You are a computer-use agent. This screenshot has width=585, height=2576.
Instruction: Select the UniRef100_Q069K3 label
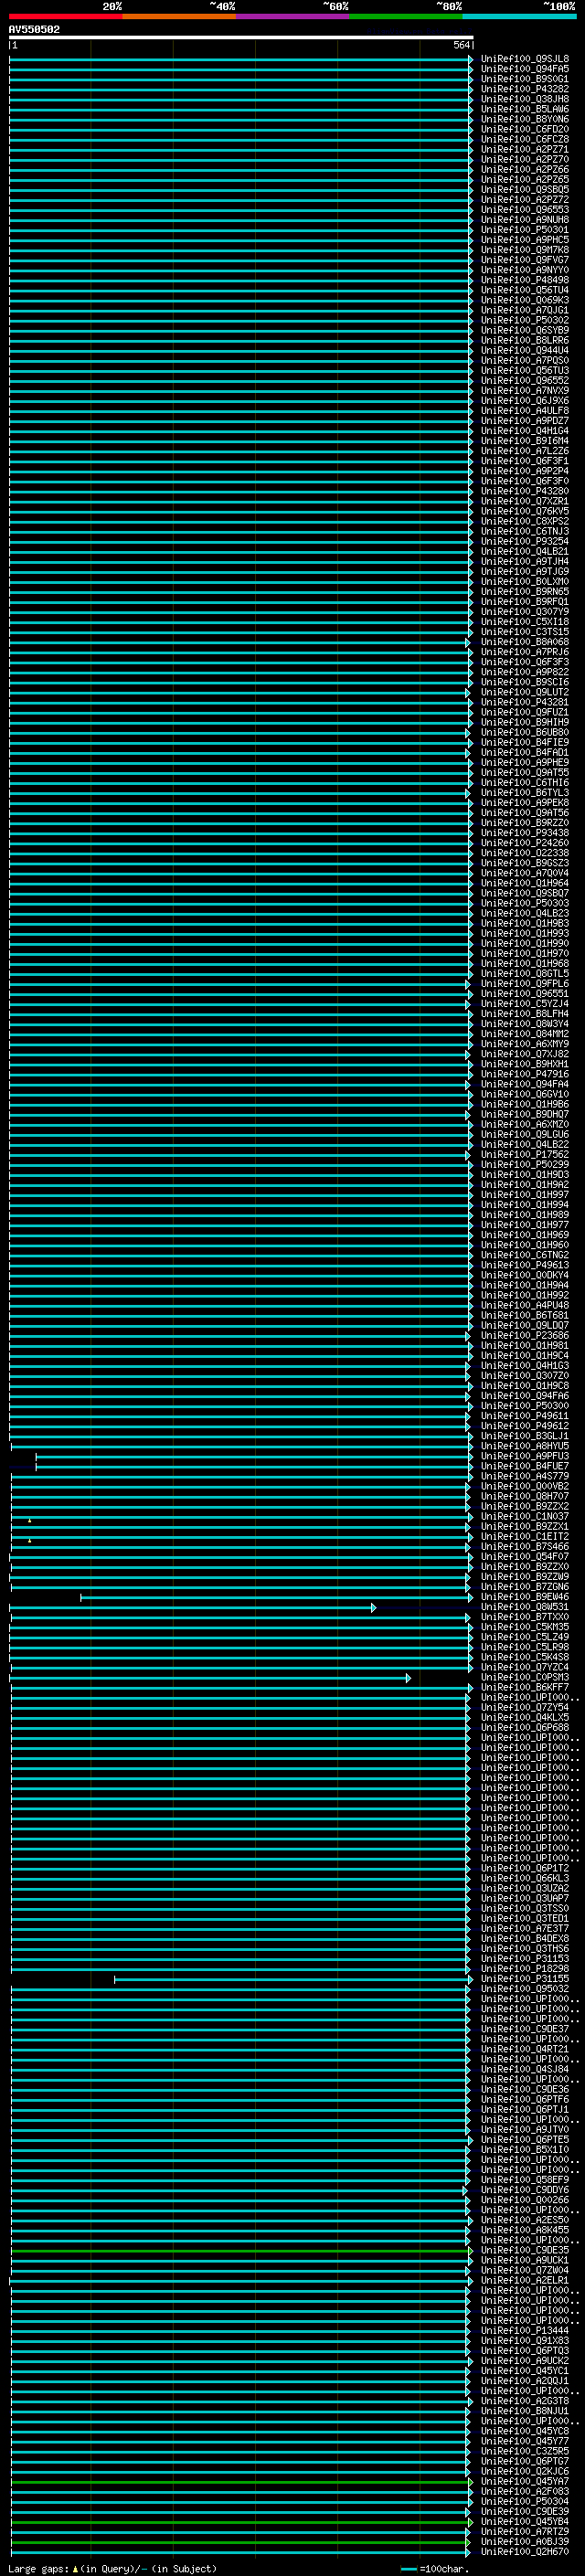tap(525, 300)
